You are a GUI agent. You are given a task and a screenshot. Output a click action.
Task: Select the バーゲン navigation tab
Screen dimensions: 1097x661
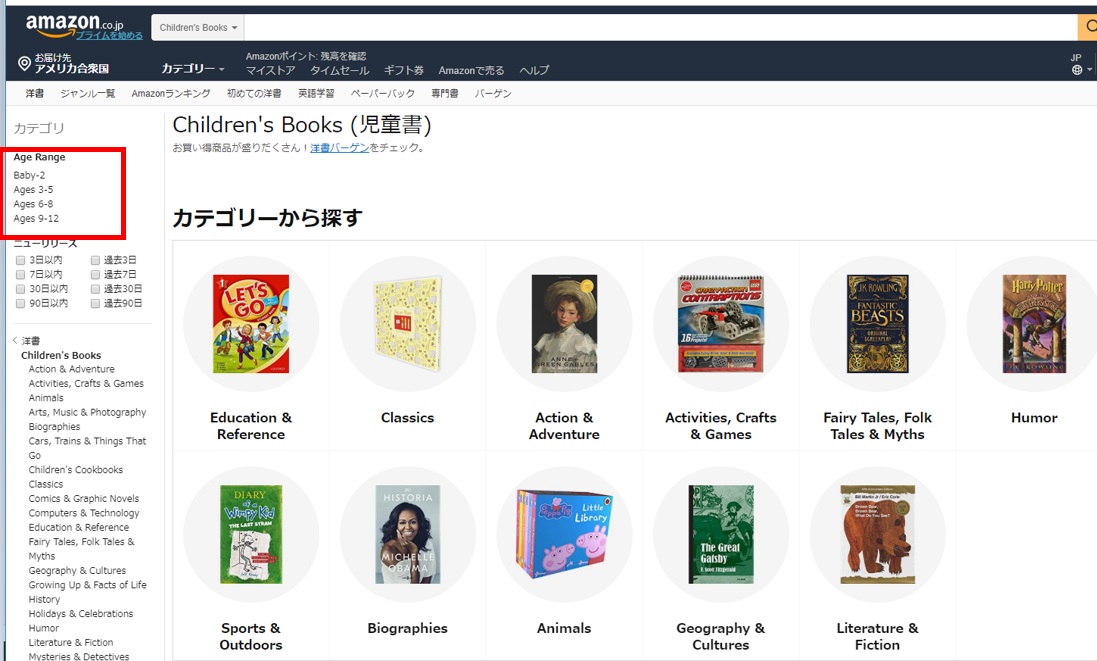(x=493, y=93)
